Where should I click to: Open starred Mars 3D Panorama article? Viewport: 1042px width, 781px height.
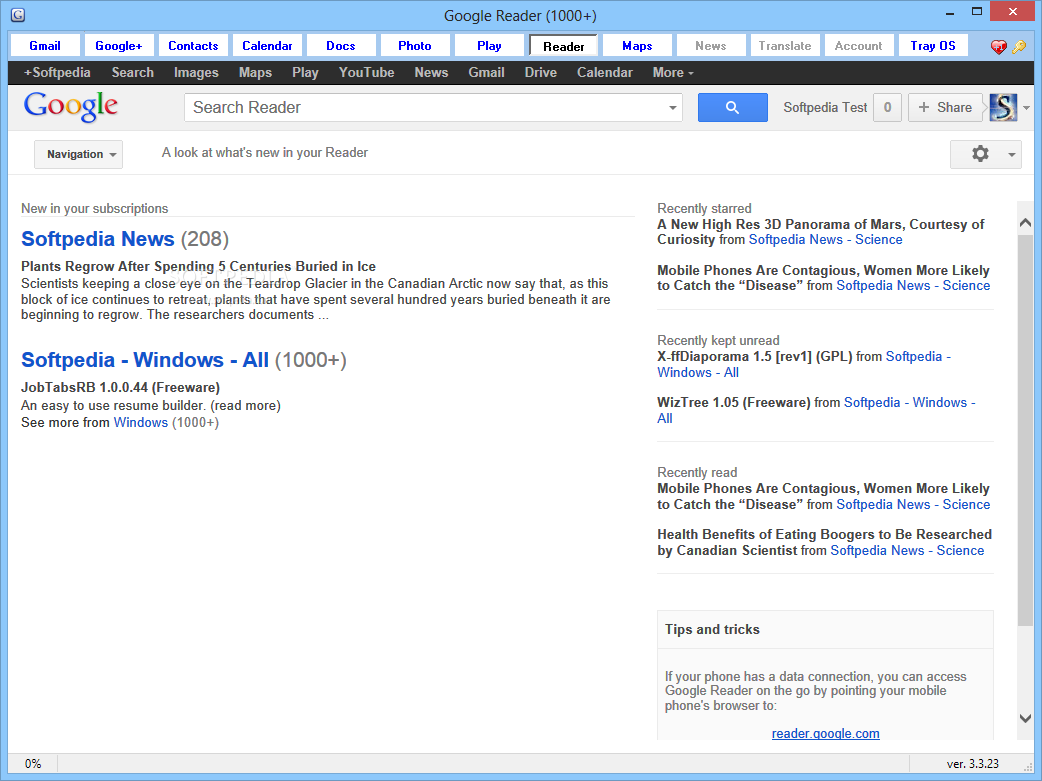click(821, 232)
